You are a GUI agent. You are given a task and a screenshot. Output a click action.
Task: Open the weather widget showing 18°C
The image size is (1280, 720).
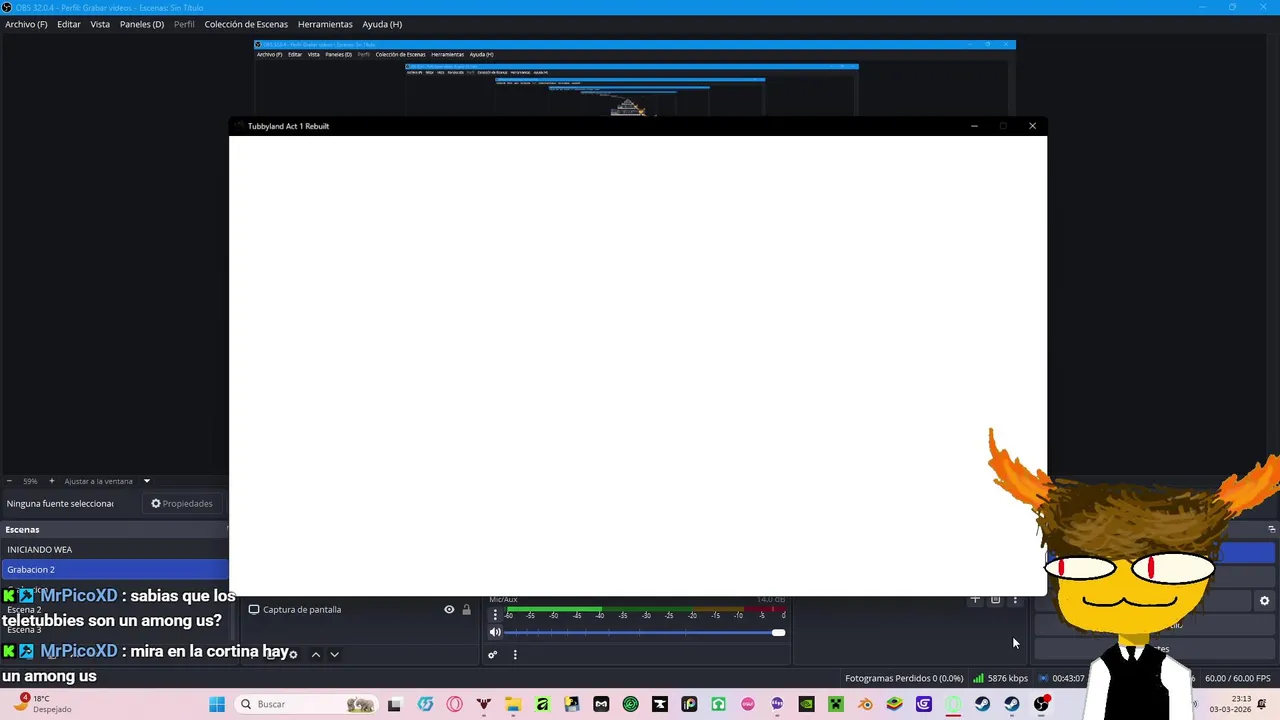(42, 704)
